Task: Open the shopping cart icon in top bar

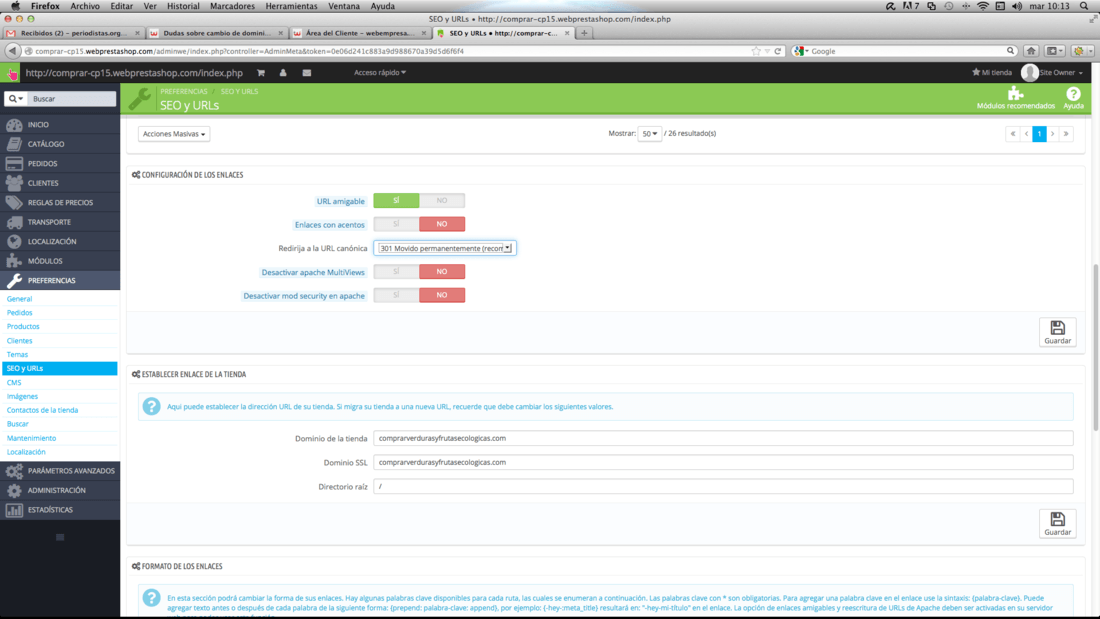Action: click(x=261, y=72)
